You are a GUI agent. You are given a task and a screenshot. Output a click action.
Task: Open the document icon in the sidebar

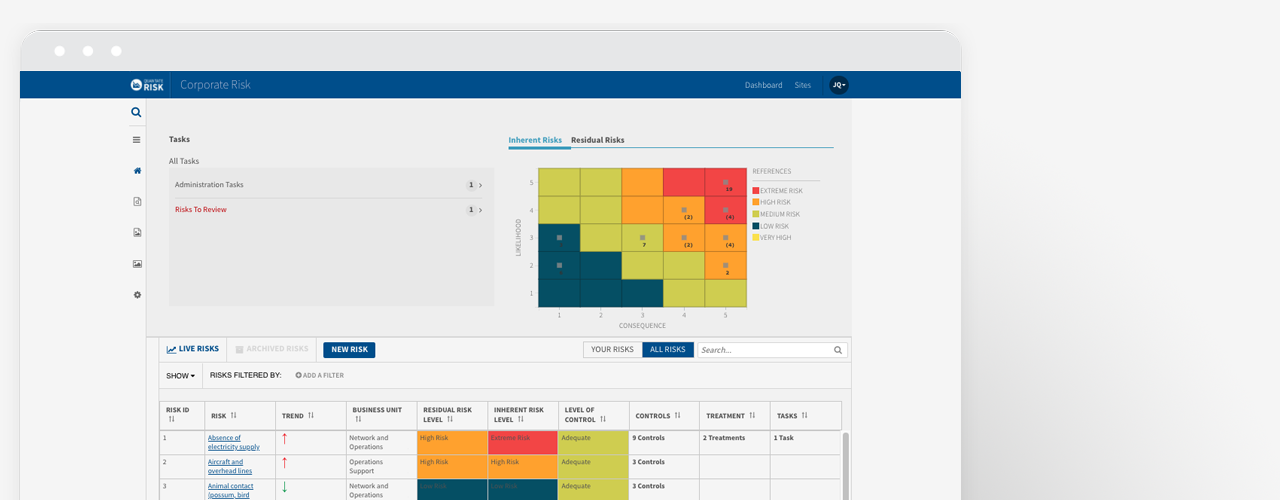pyautogui.click(x=137, y=201)
